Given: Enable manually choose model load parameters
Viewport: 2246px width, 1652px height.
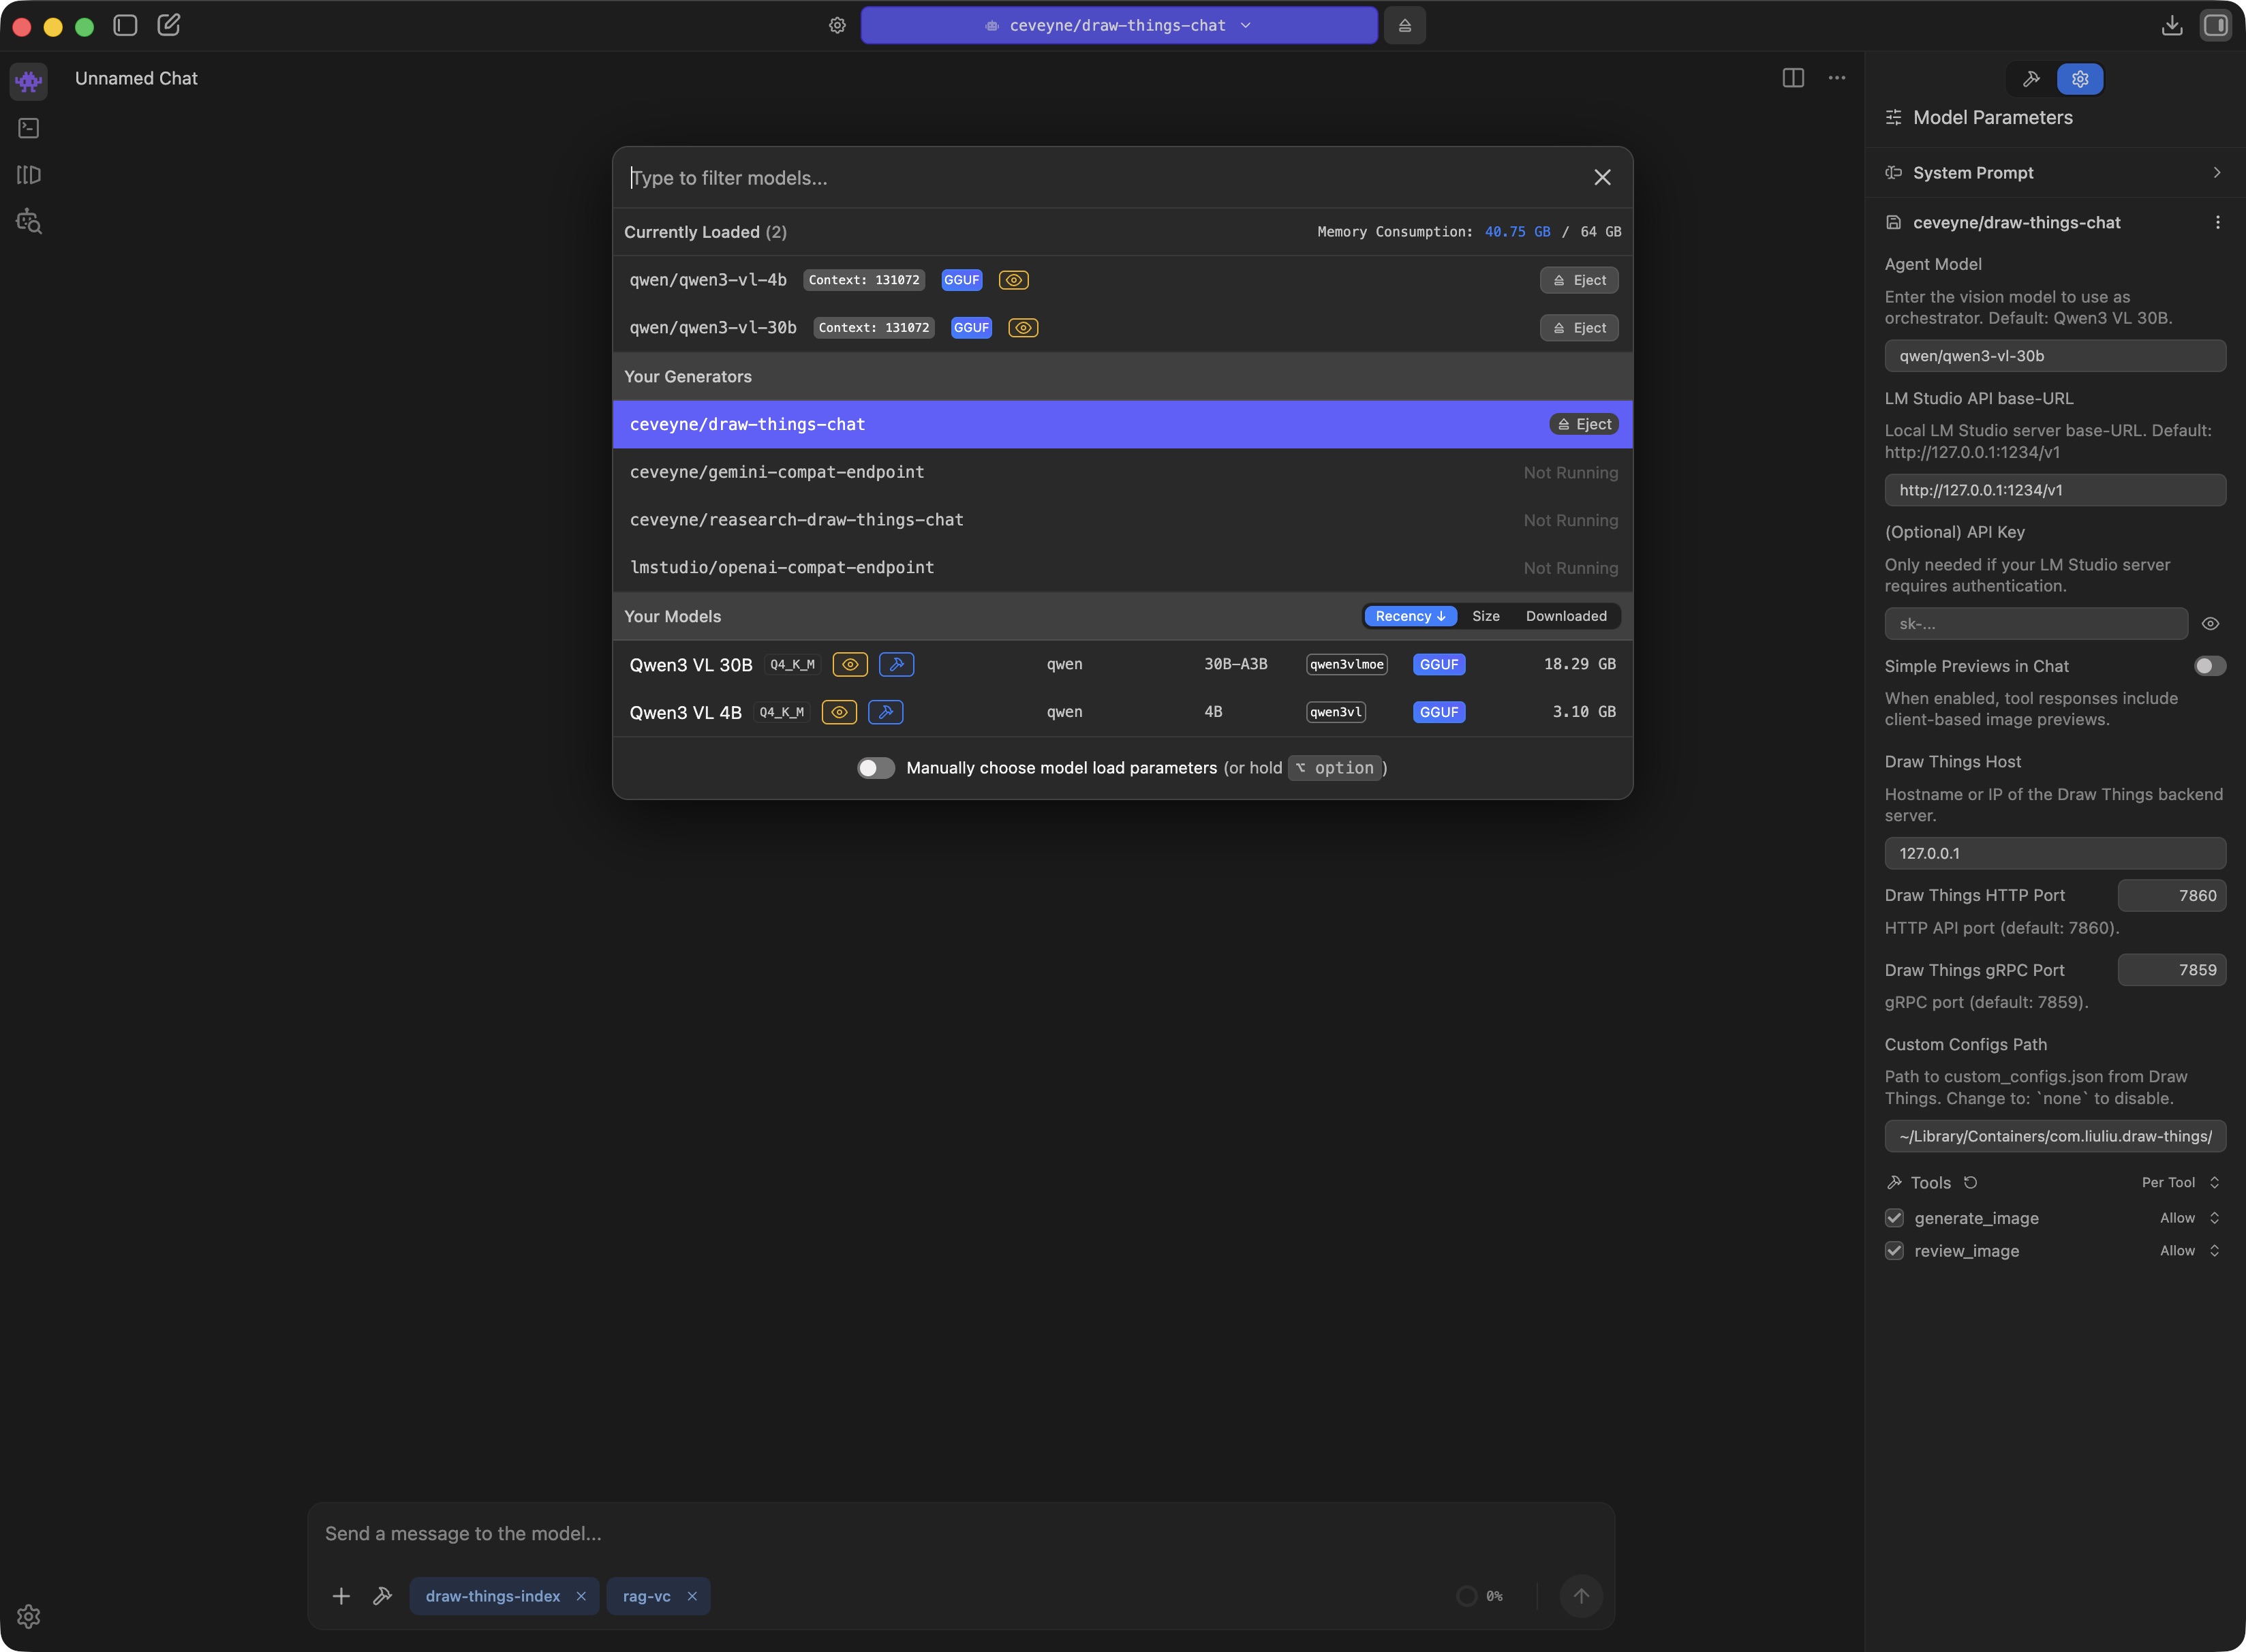Looking at the screenshot, I should [x=876, y=768].
